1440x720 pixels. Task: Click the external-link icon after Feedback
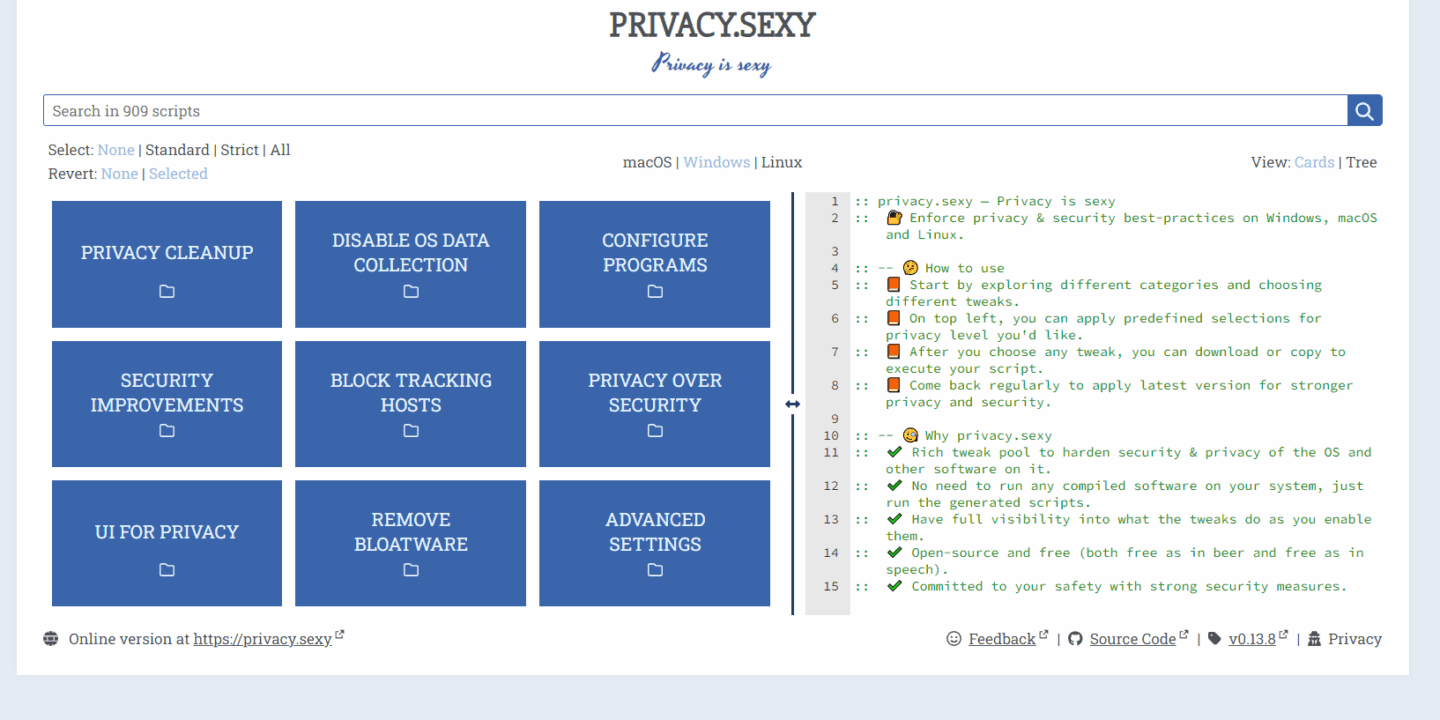(1044, 635)
